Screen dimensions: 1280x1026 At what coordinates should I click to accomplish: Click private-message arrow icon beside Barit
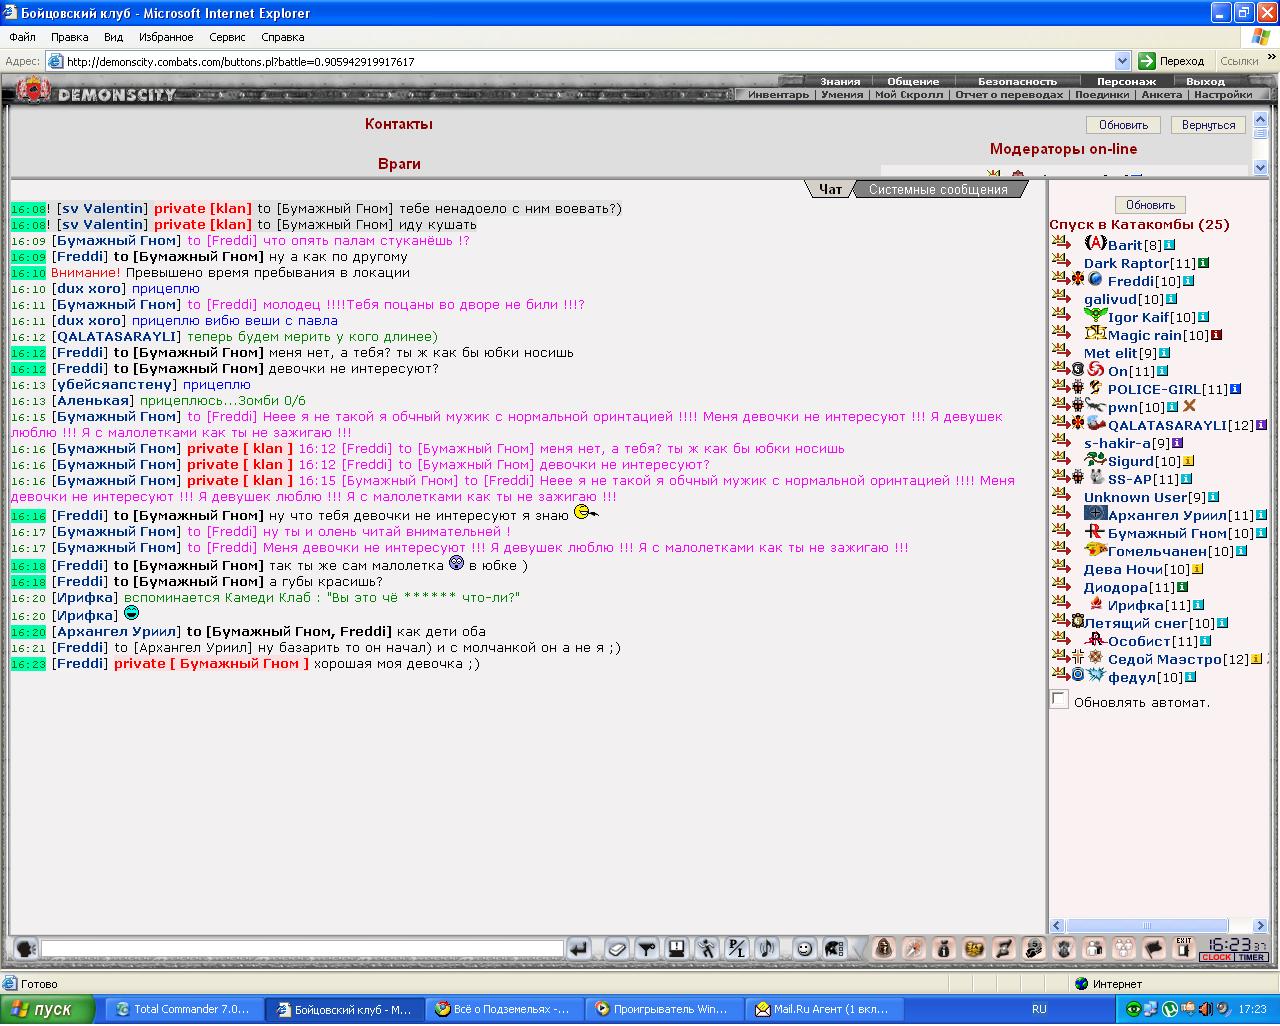(x=1060, y=243)
